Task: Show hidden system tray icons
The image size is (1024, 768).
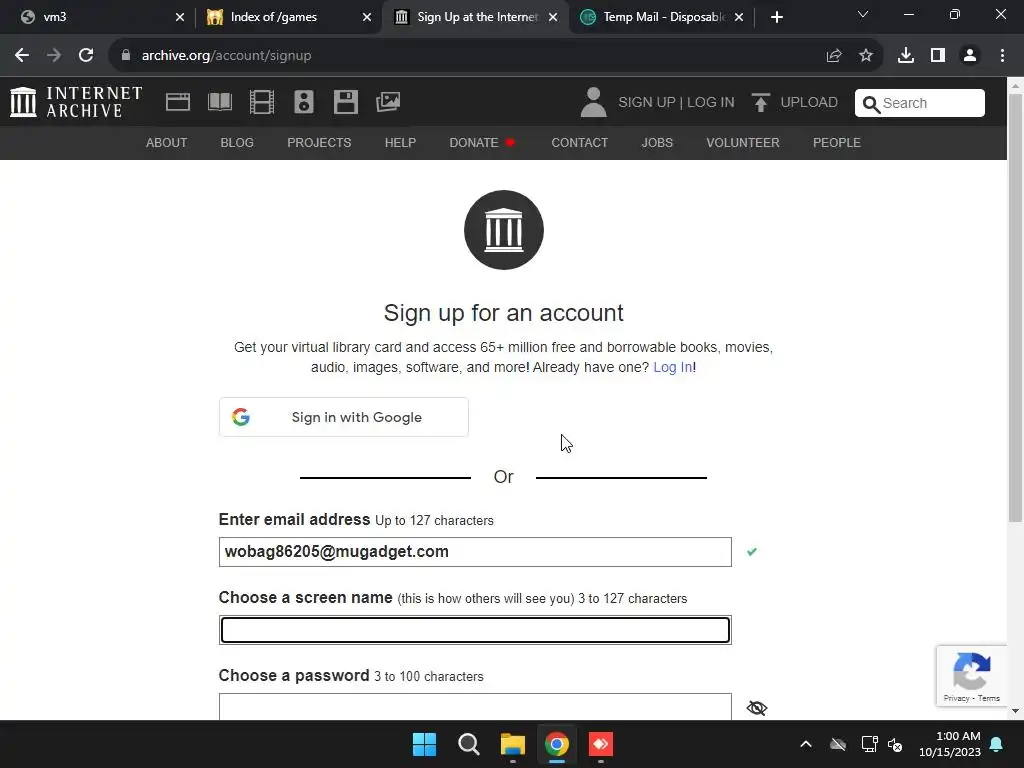Action: [x=806, y=744]
